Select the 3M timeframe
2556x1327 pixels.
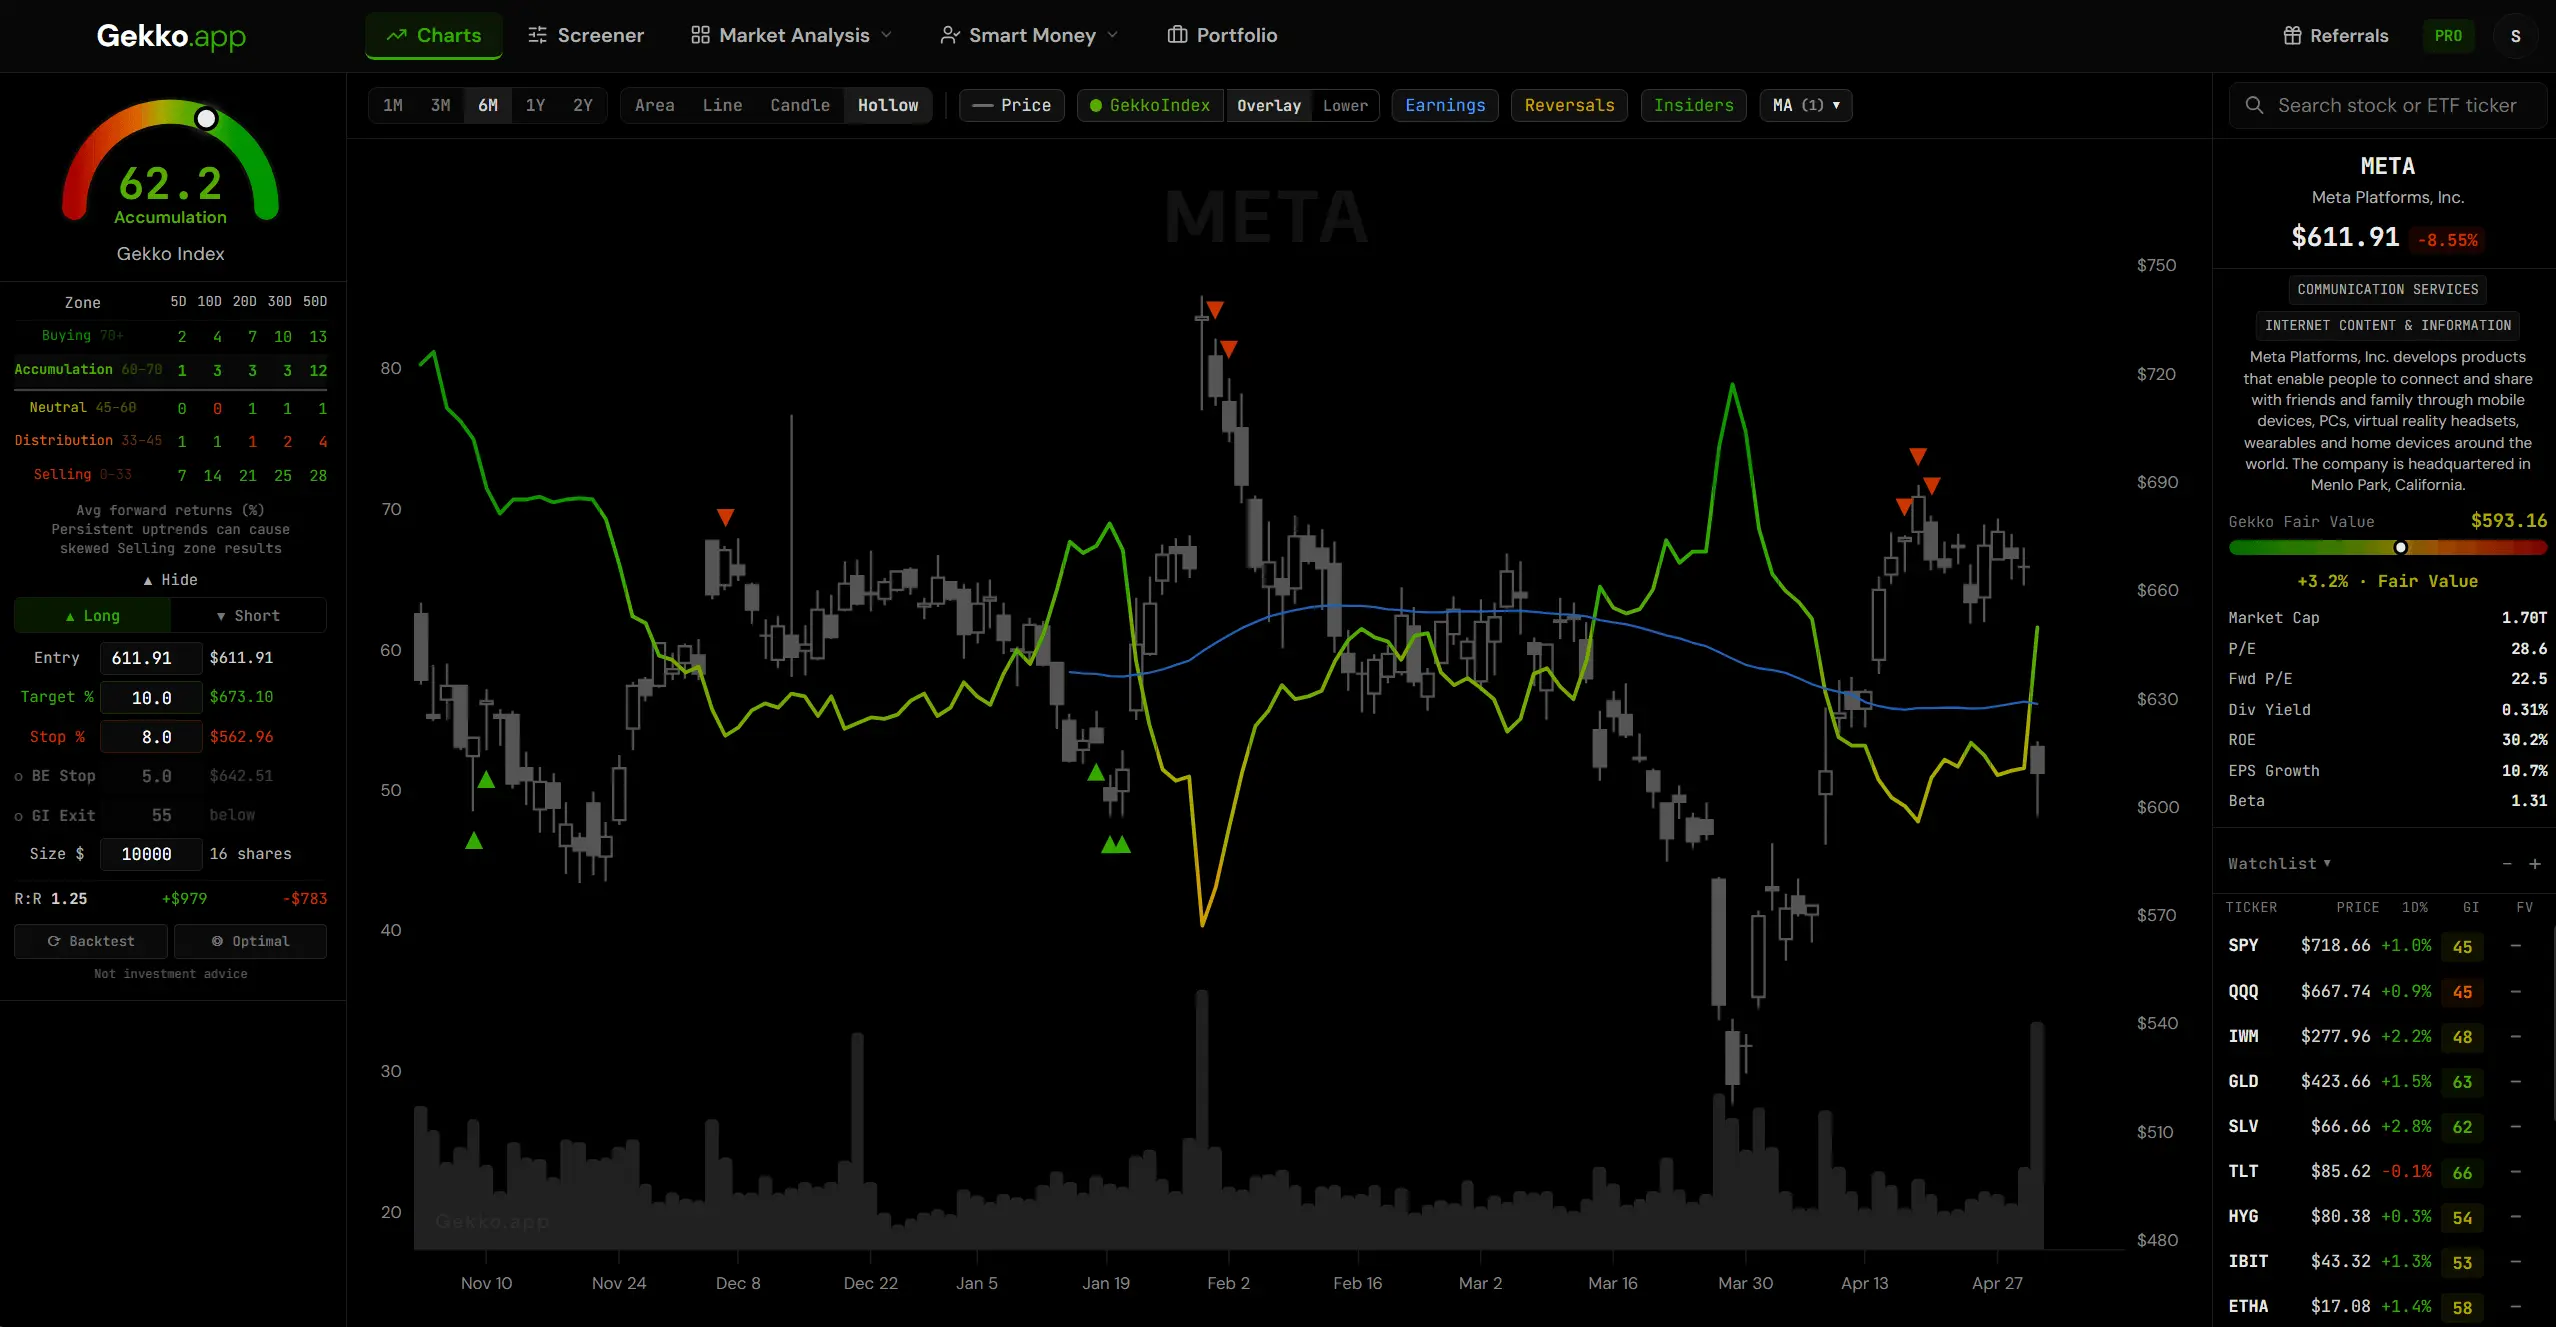[440, 105]
